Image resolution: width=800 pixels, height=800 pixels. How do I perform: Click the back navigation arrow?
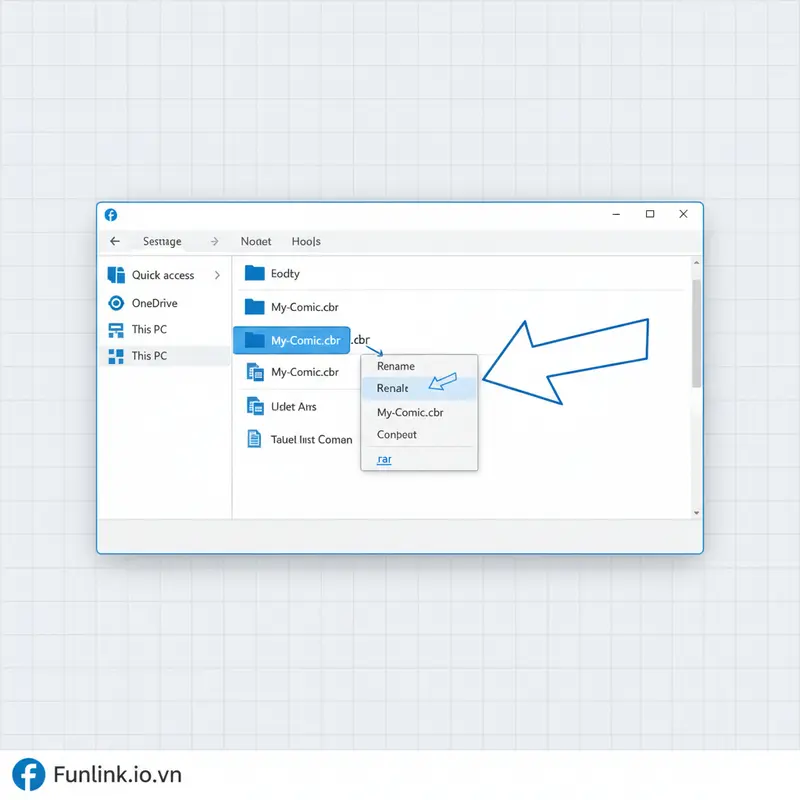pyautogui.click(x=115, y=241)
